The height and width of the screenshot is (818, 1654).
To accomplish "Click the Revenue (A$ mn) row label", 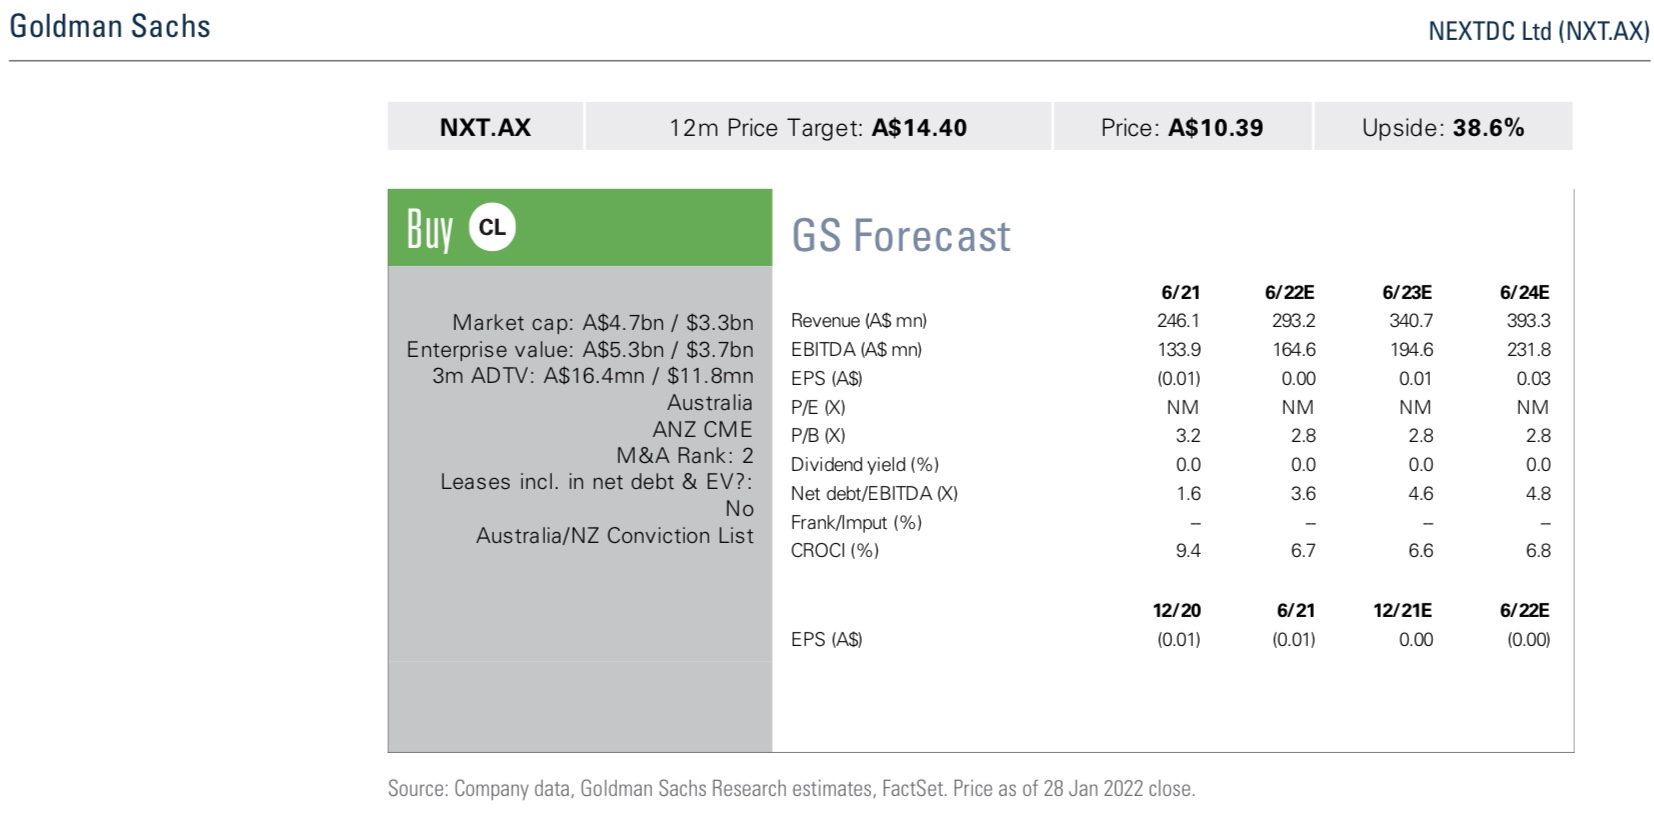I will [859, 321].
